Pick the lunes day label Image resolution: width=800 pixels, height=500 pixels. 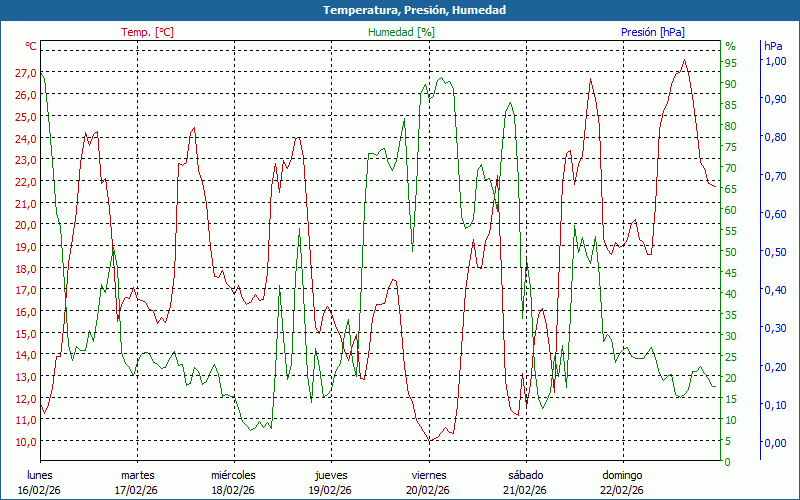click(x=40, y=475)
